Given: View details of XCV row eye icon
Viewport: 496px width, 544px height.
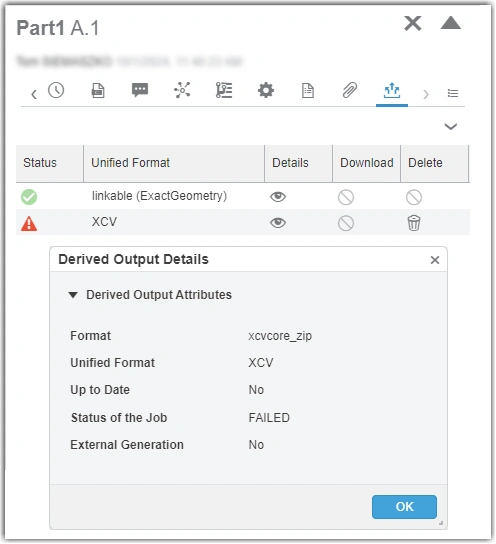Looking at the screenshot, I should click(278, 222).
